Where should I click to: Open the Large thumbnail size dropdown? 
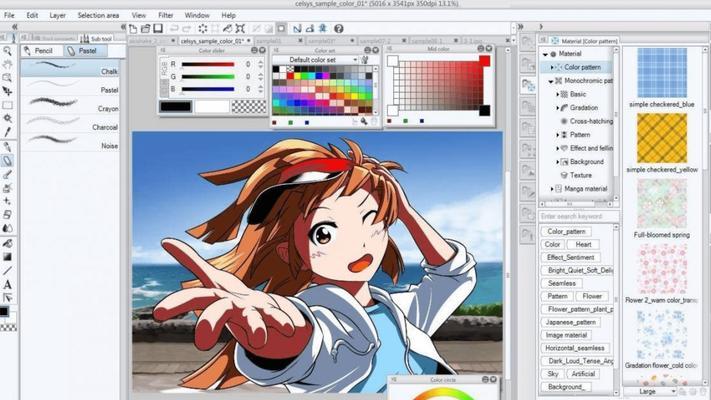650,391
